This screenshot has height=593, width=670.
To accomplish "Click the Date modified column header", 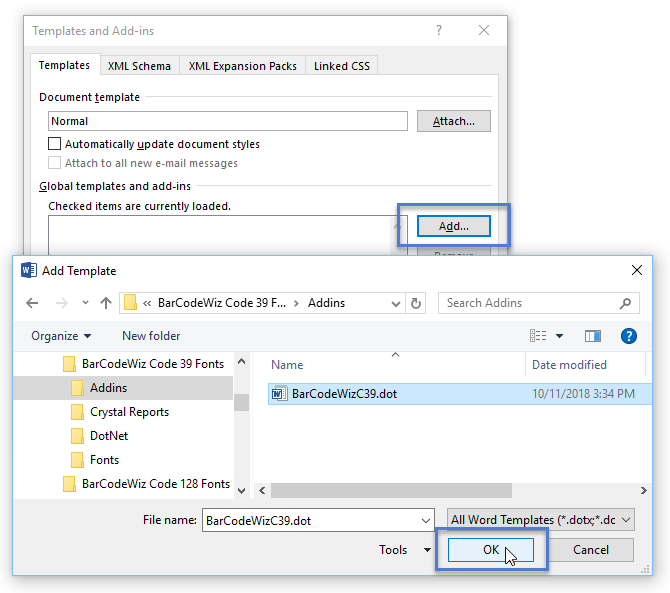I will (569, 365).
